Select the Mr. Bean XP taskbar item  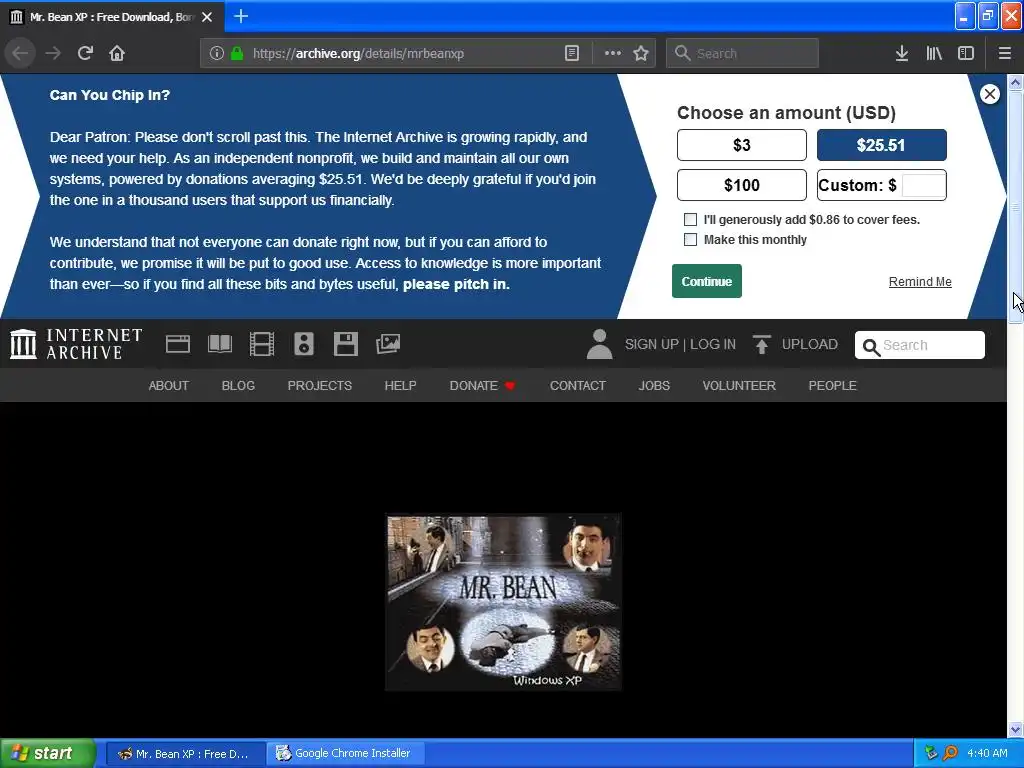pyautogui.click(x=185, y=754)
